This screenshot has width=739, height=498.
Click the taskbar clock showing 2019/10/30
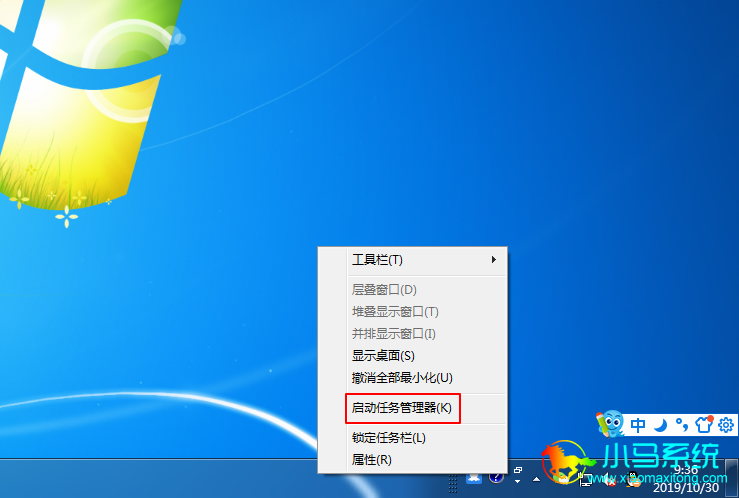pyautogui.click(x=686, y=479)
